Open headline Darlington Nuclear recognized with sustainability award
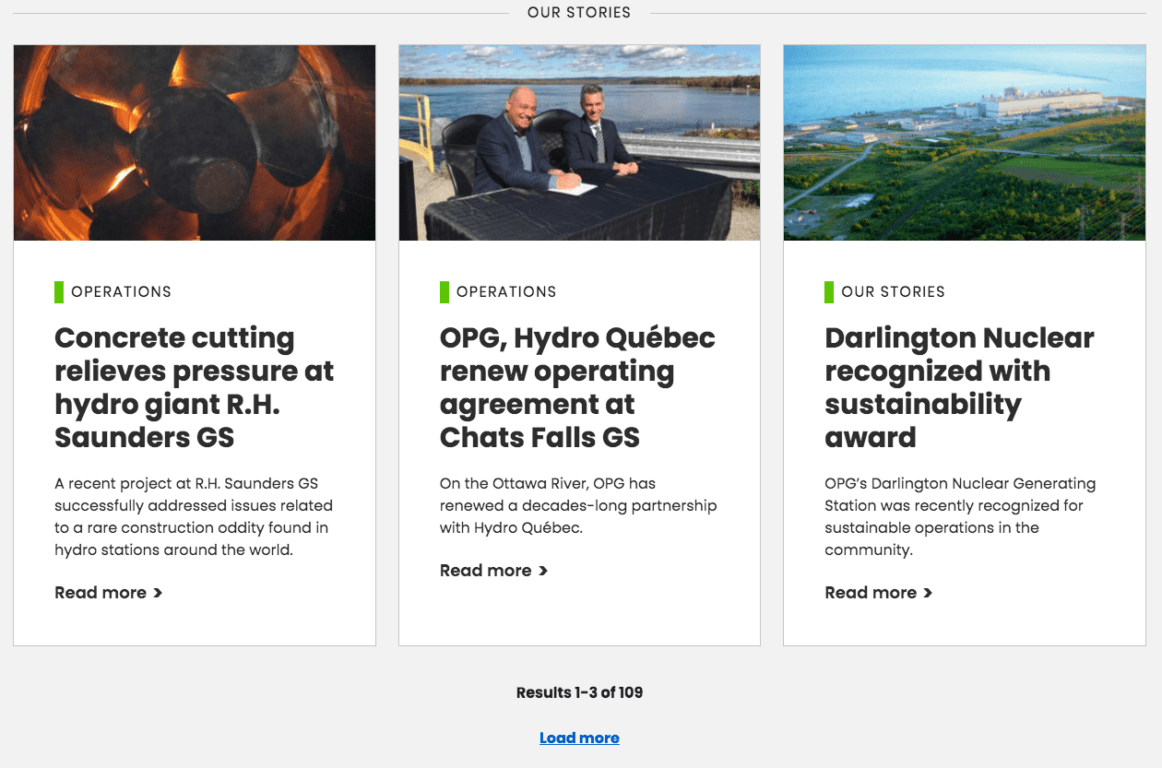This screenshot has height=768, width=1162. 959,387
